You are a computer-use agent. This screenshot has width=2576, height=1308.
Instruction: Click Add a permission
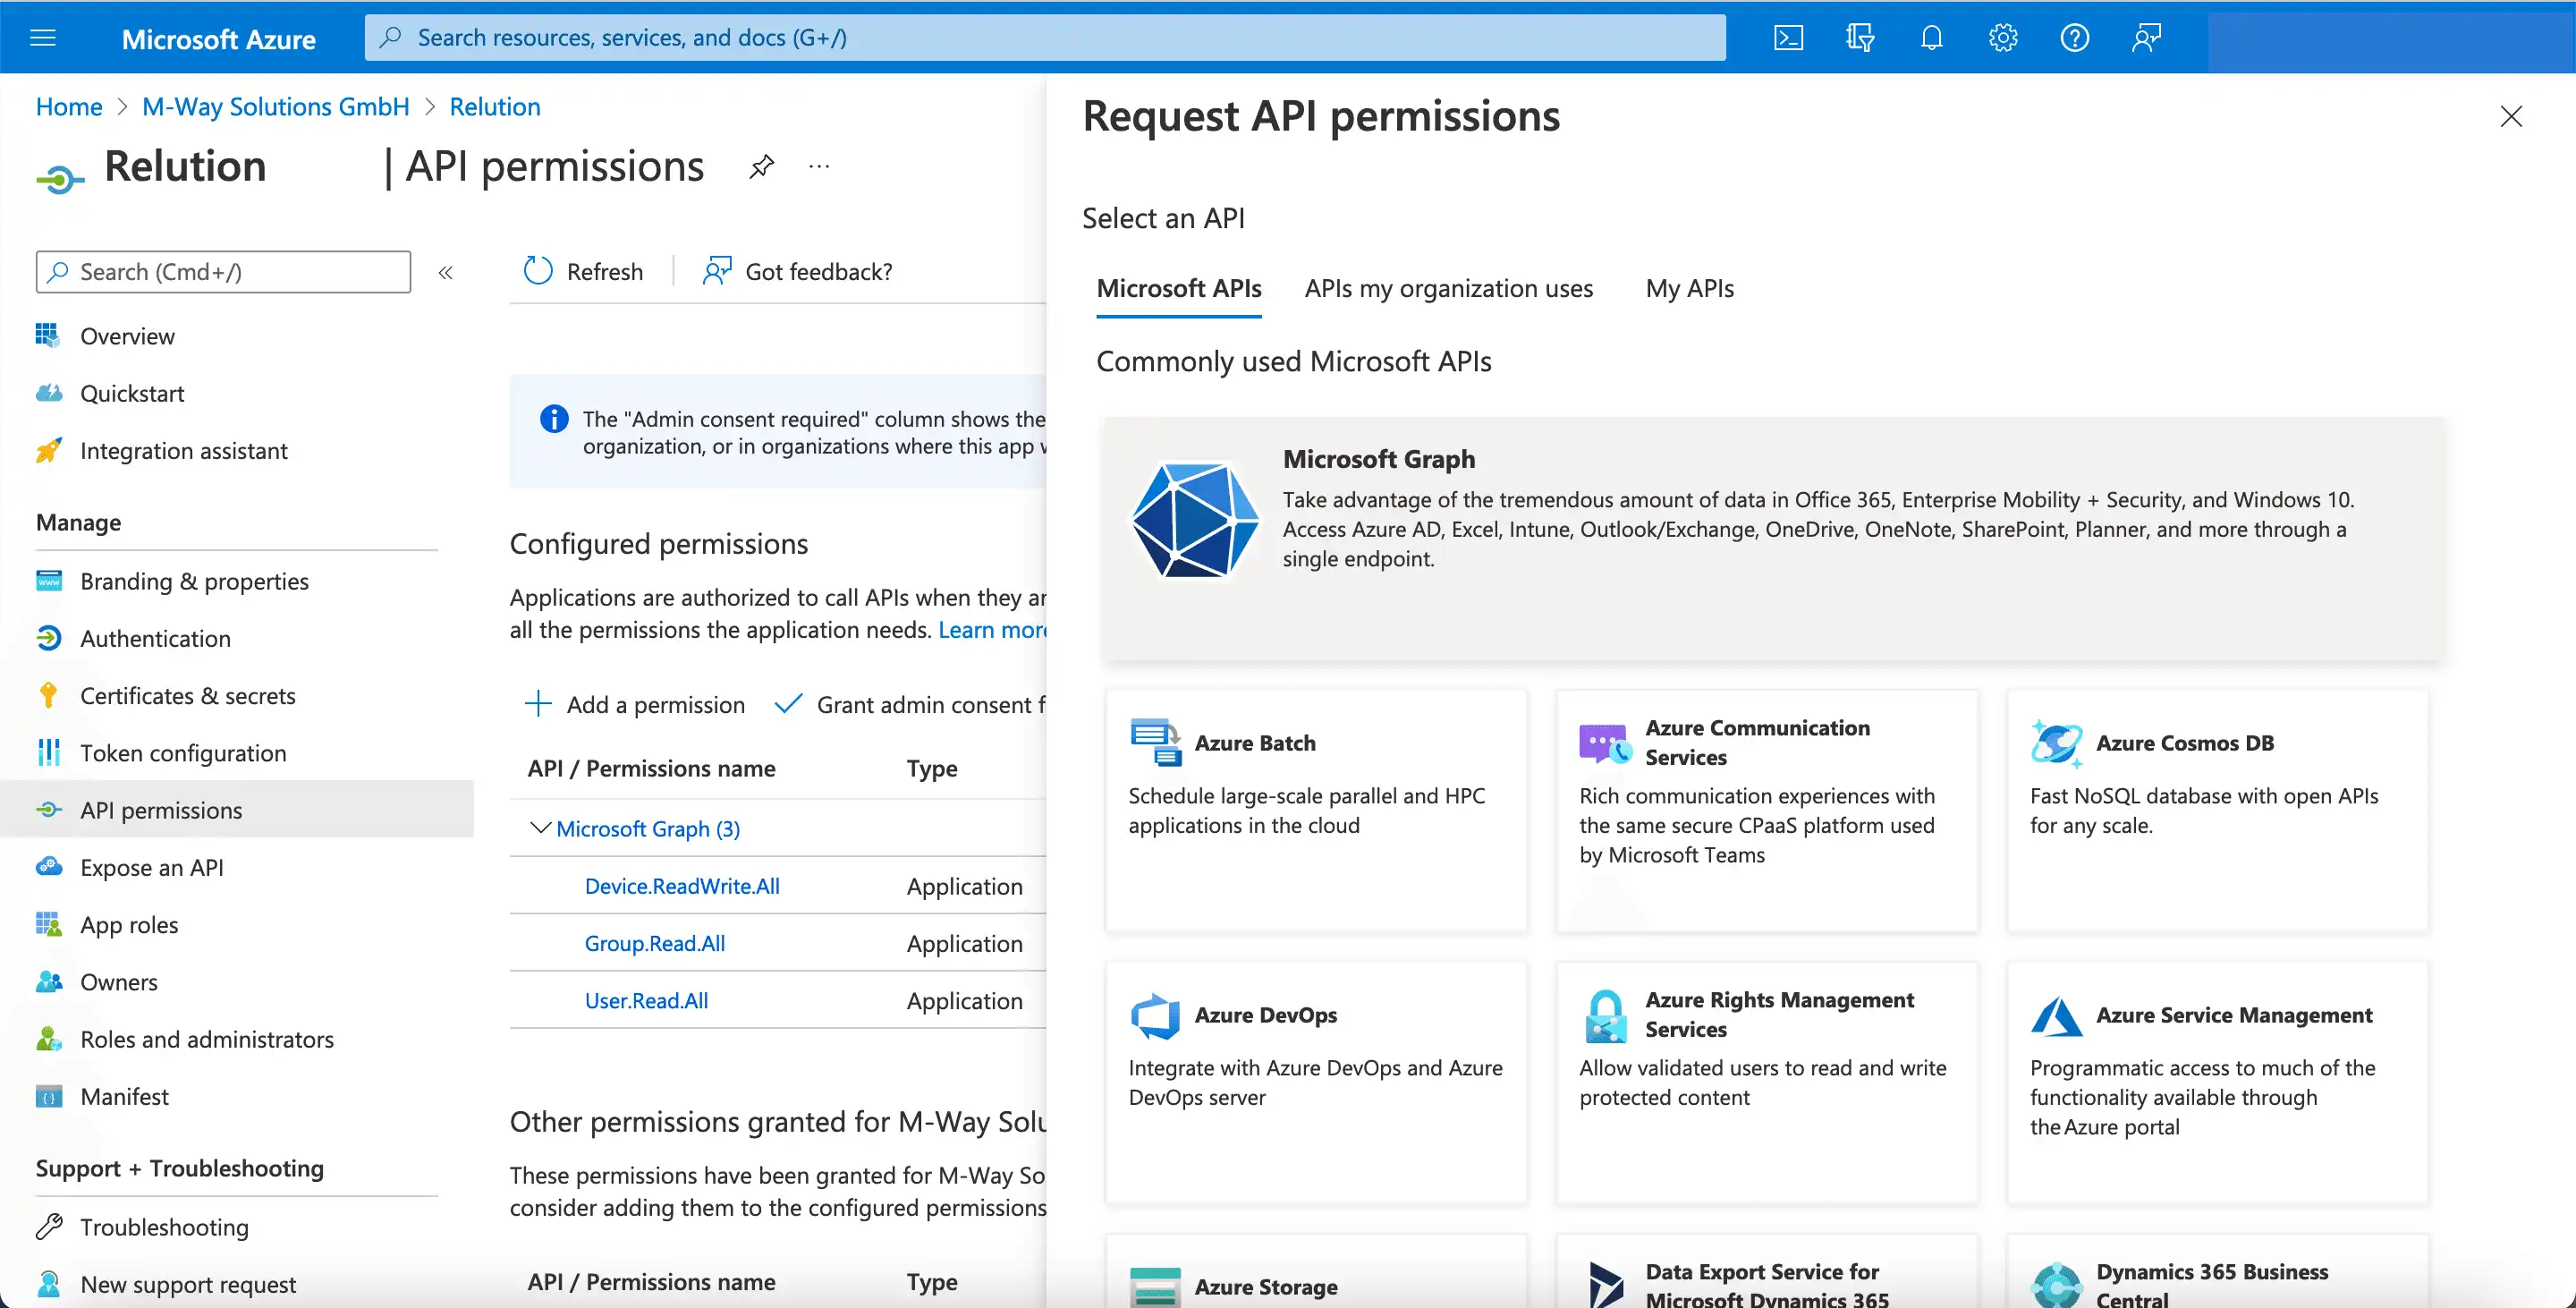(x=635, y=704)
